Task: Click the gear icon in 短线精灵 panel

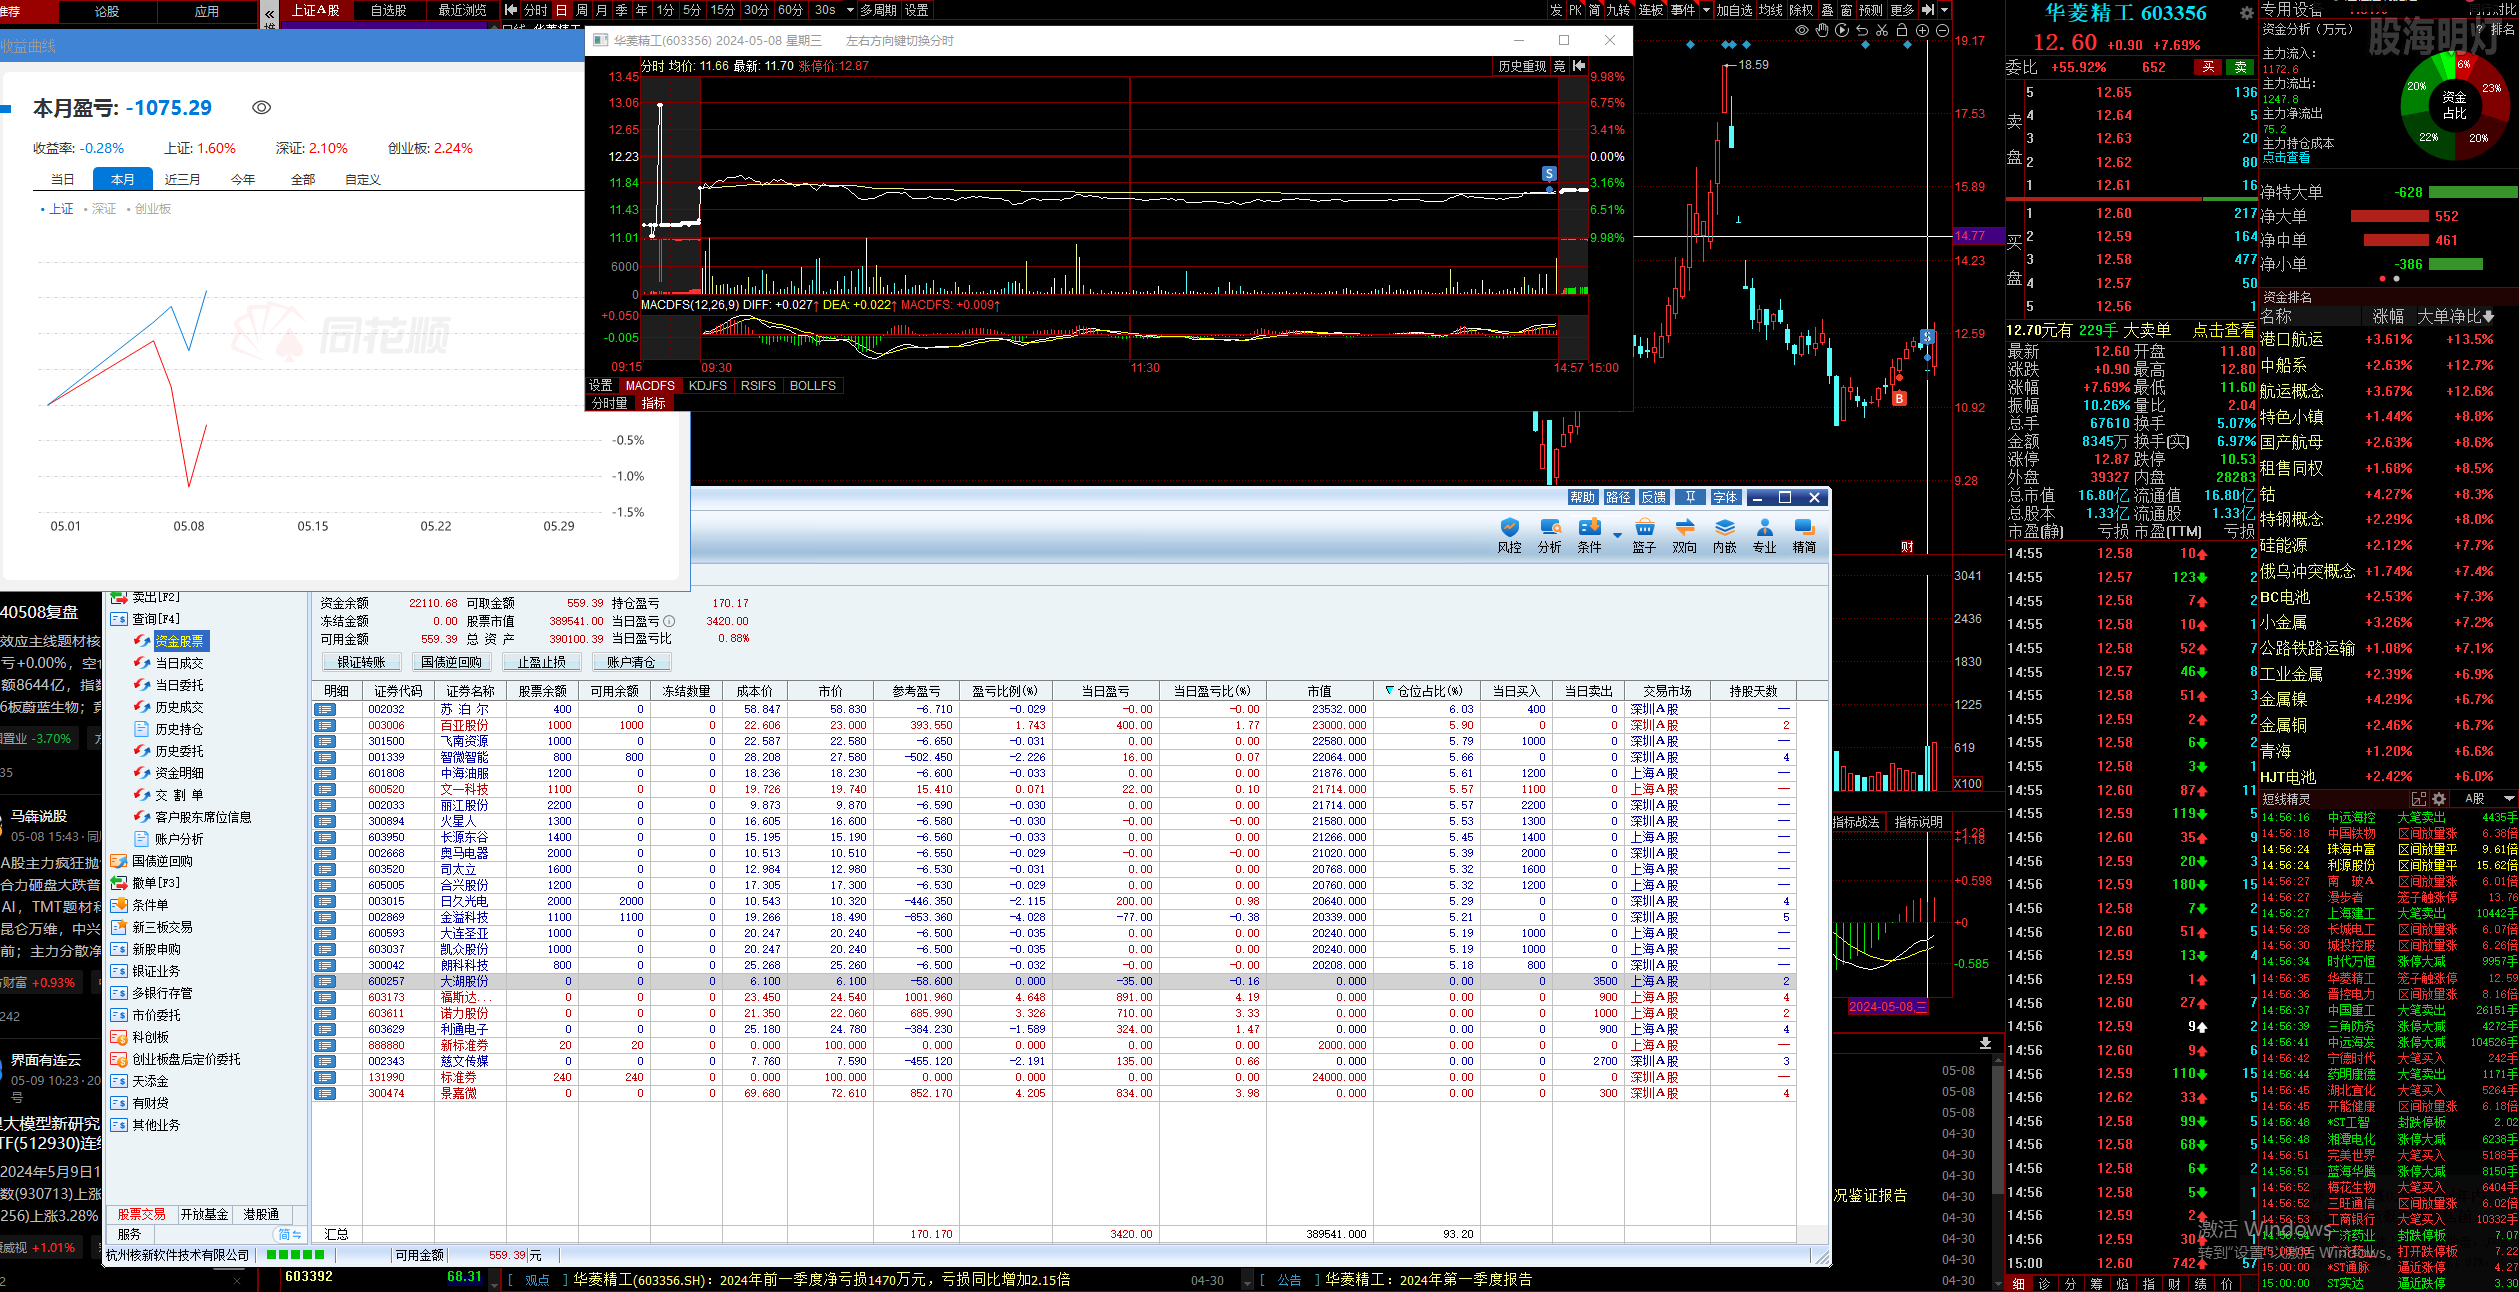Action: point(2439,799)
